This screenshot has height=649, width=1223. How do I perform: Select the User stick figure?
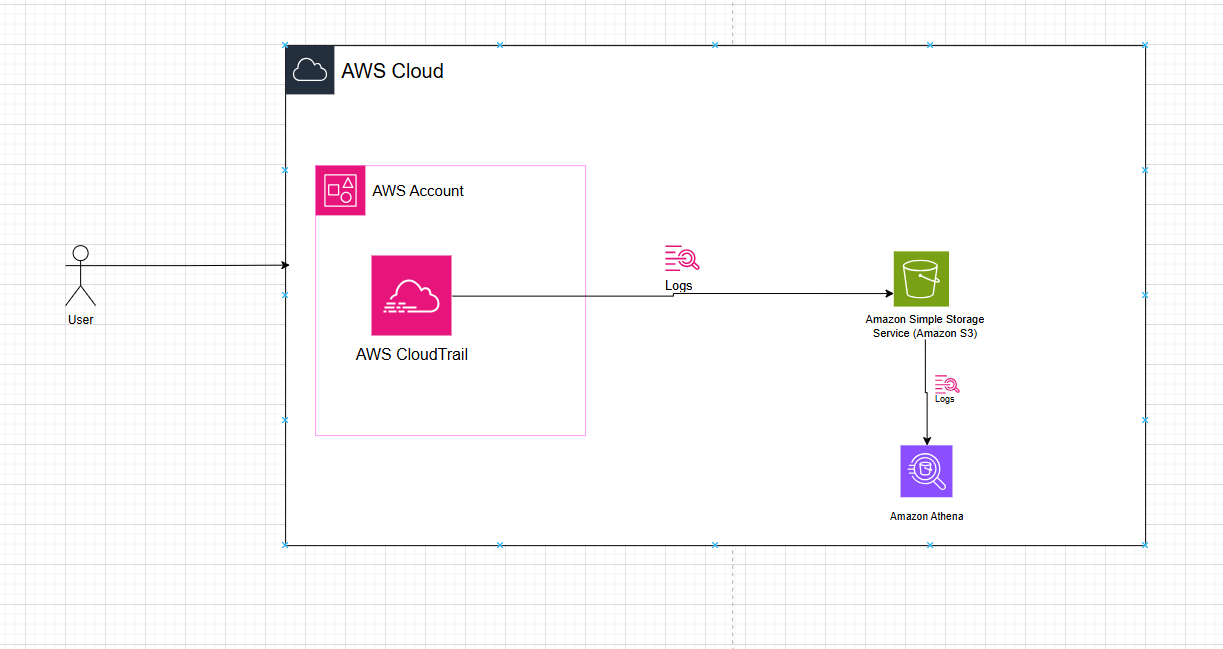(x=80, y=275)
